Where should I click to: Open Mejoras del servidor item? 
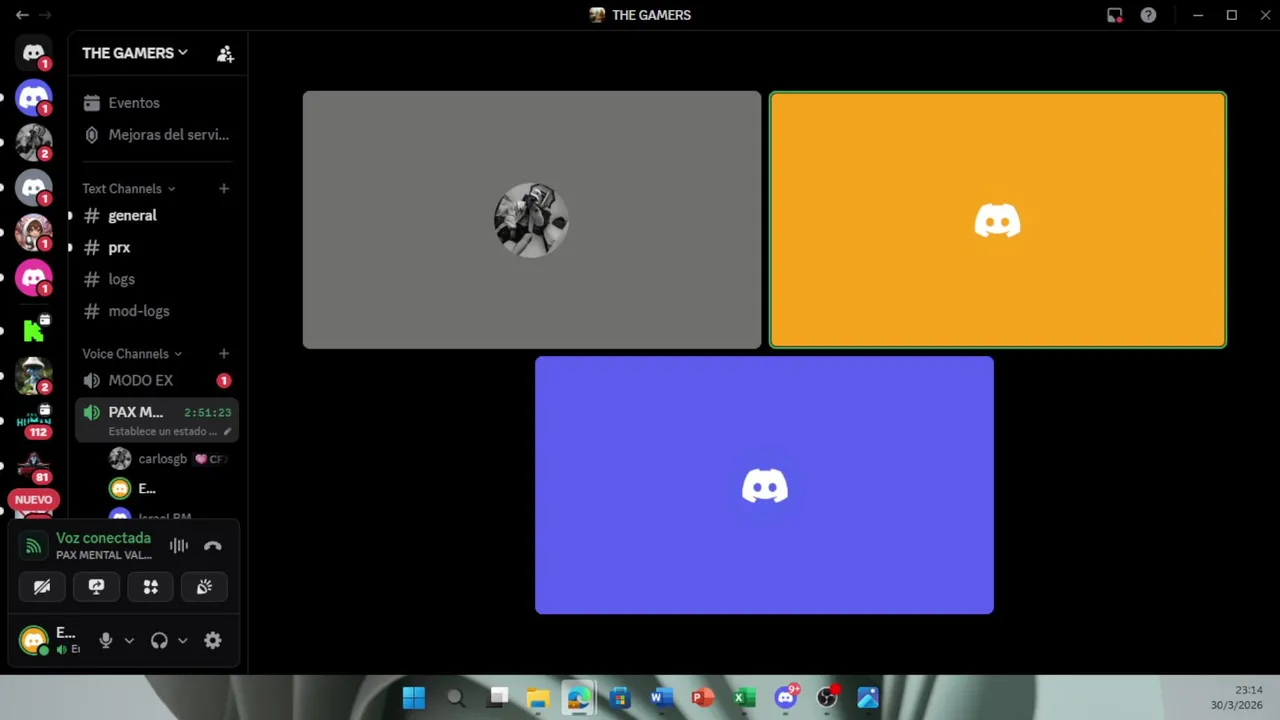157,134
